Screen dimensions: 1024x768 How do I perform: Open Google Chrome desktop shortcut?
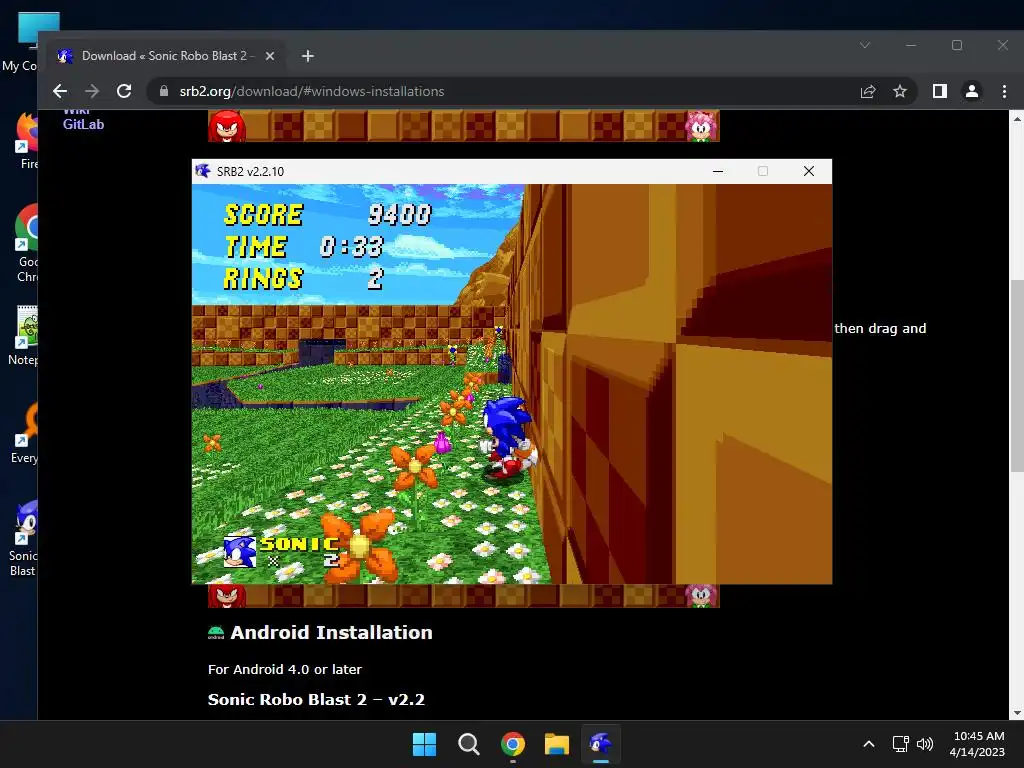click(x=26, y=244)
